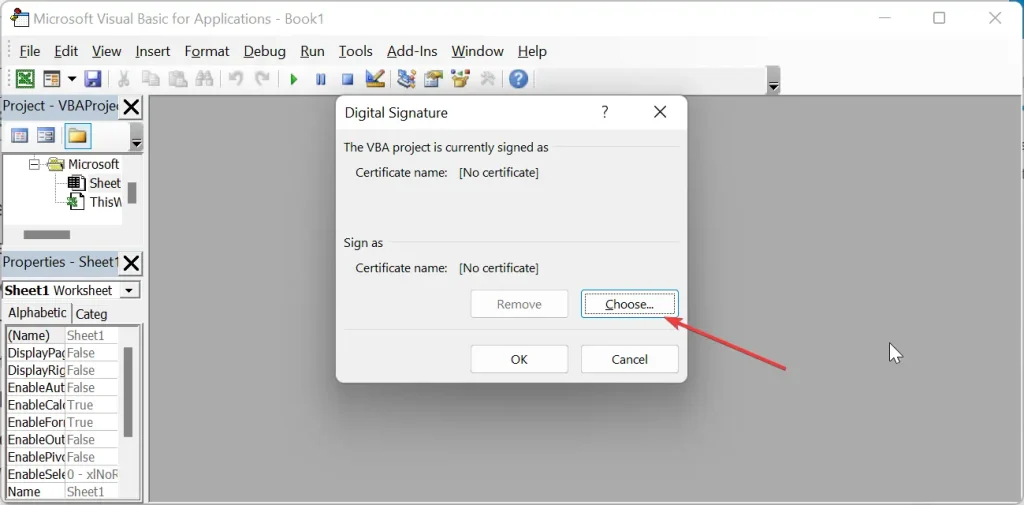Click the View Code icon in Project panel
Image resolution: width=1024 pixels, height=505 pixels.
(x=19, y=136)
